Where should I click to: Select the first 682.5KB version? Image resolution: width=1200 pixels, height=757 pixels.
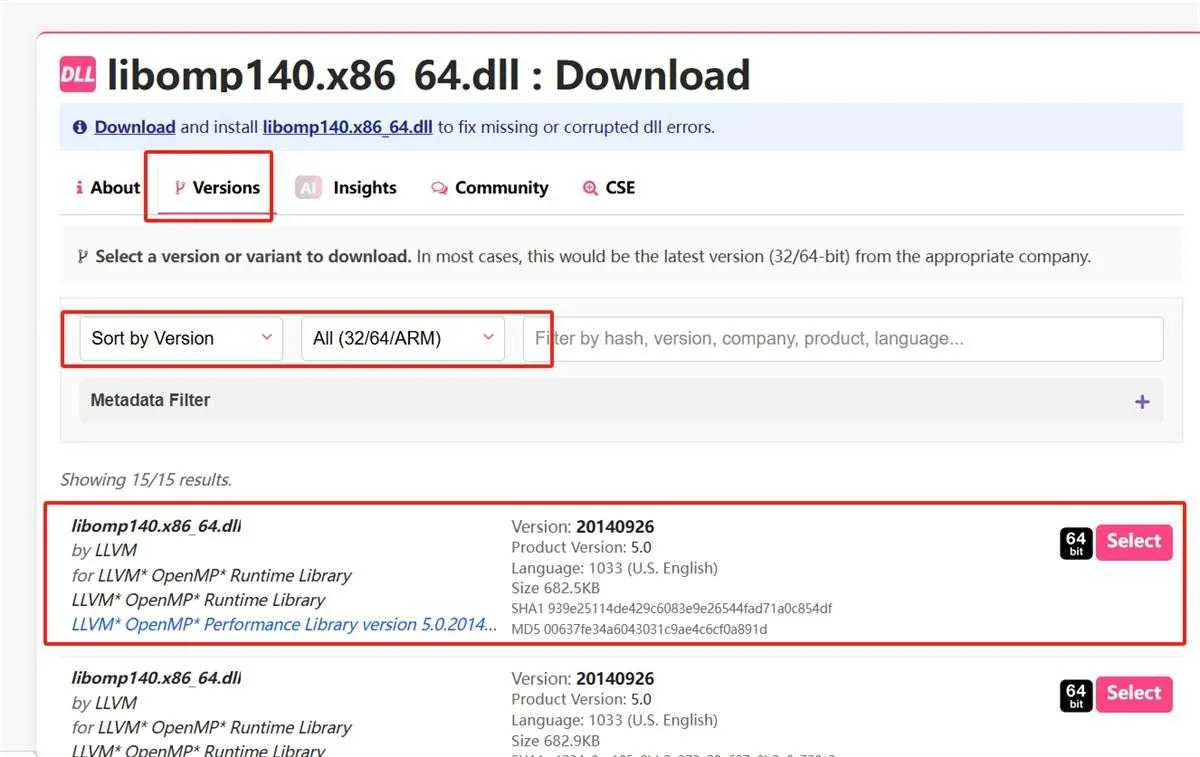click(1134, 542)
